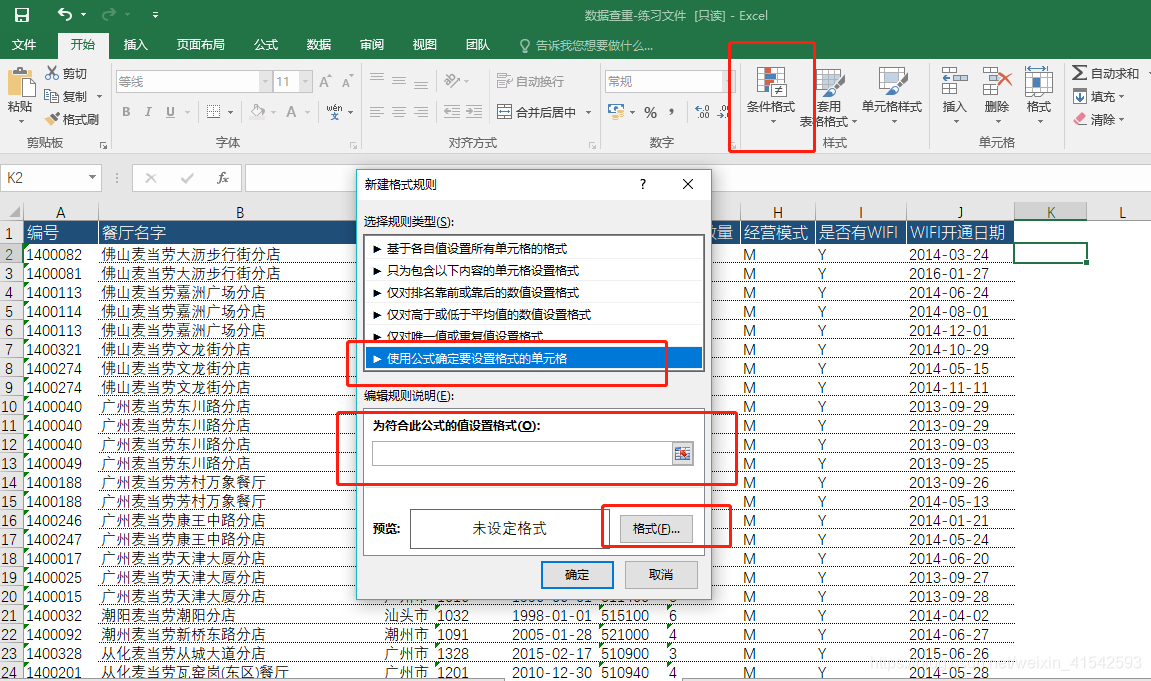This screenshot has width=1151, height=681.
Task: Select rule type 仅对排名靠前或靠后的数值设置格式
Action: 534,292
